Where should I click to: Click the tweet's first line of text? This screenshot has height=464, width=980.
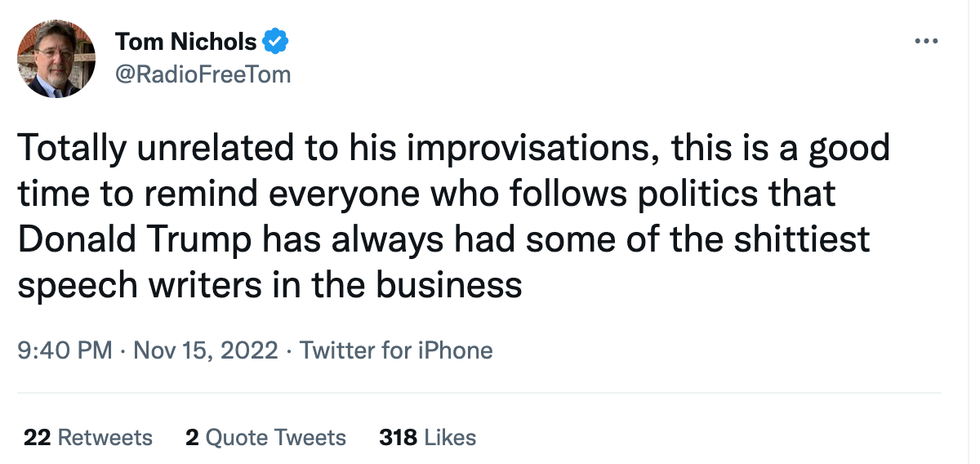coord(455,150)
